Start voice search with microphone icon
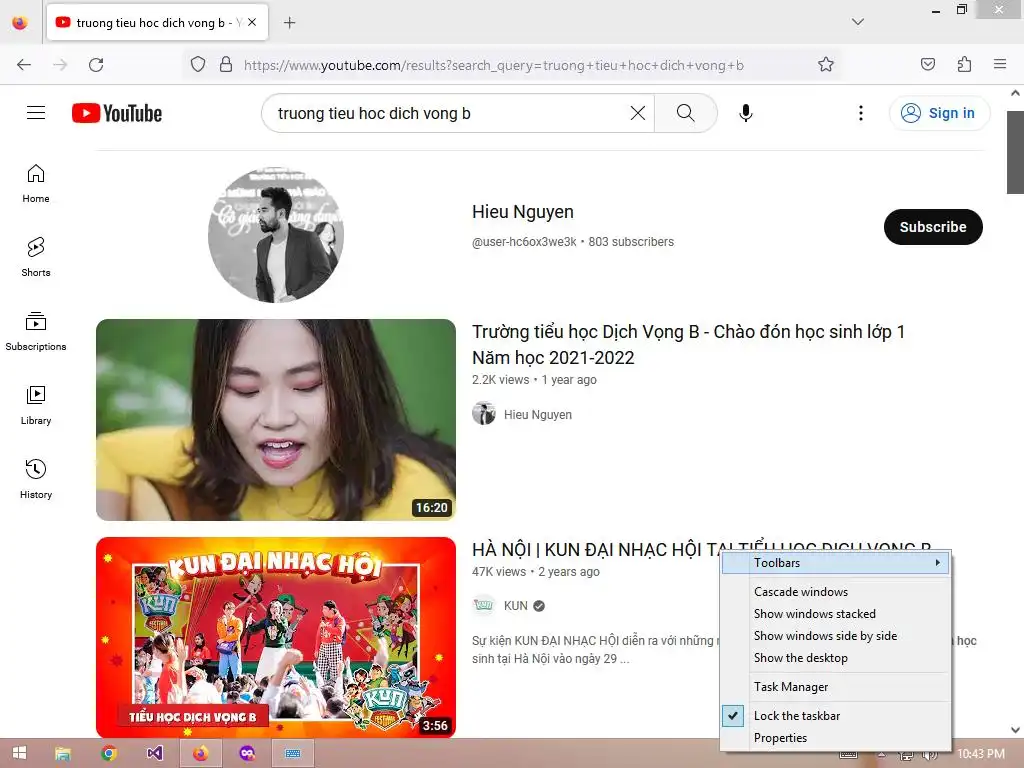Viewport: 1024px width, 768px height. [745, 113]
